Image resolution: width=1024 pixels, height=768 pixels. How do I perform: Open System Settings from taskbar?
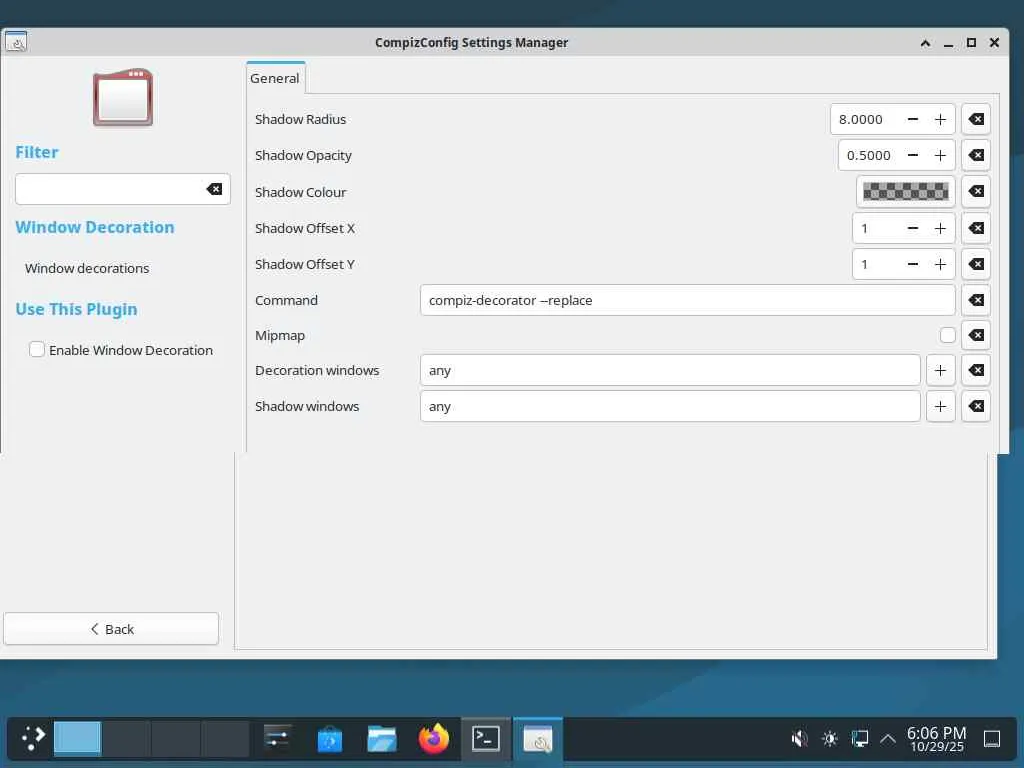point(278,739)
